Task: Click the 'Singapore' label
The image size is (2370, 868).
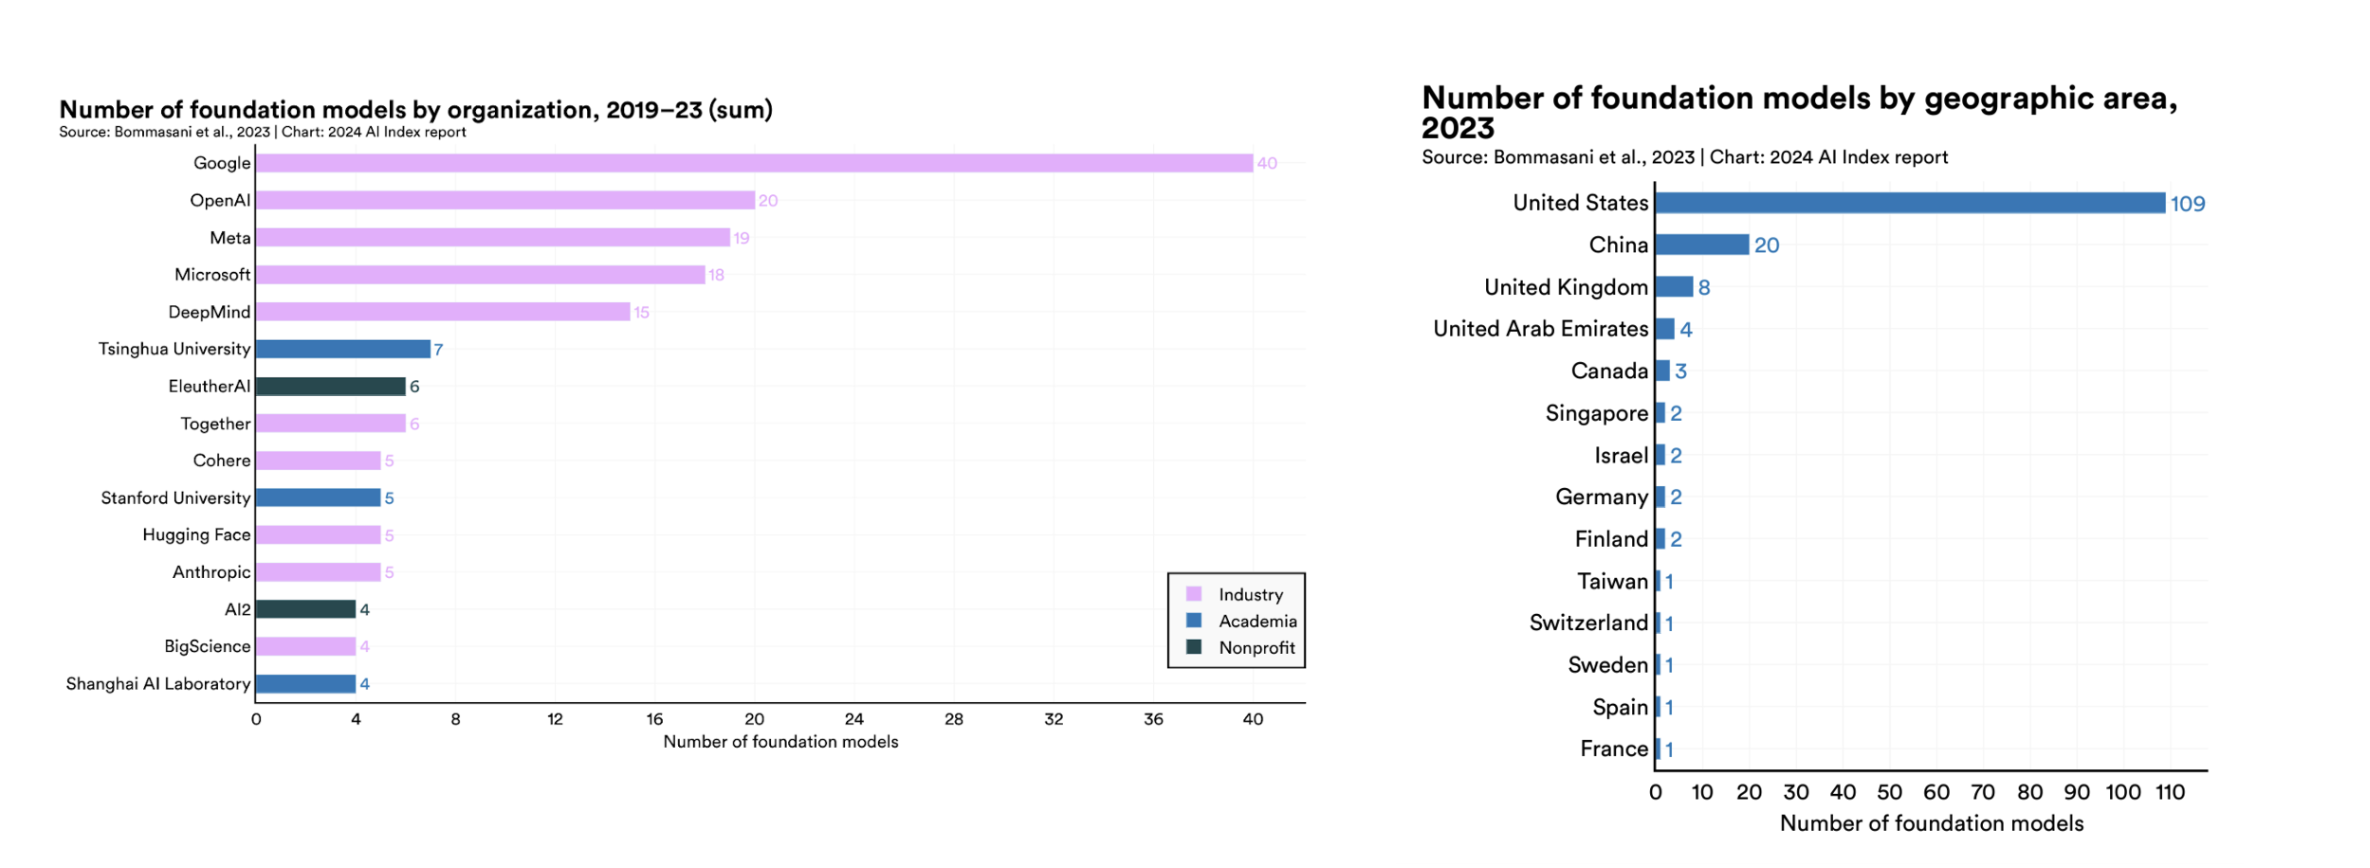Action: pyautogui.click(x=1597, y=413)
